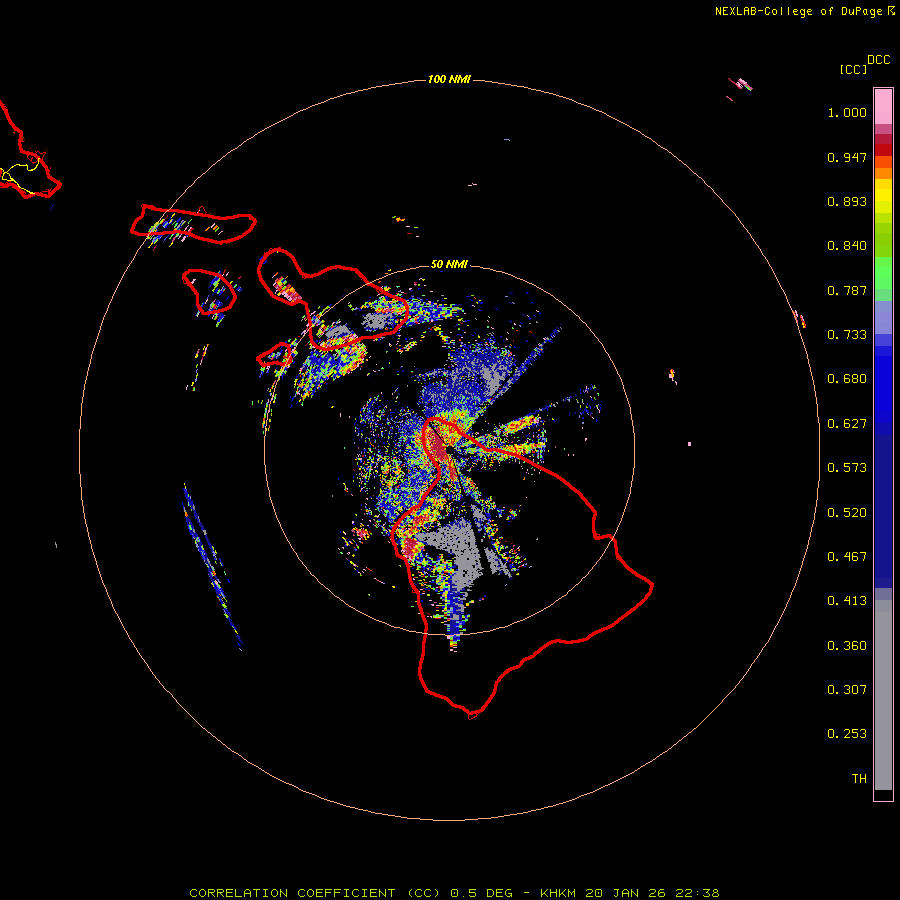This screenshot has height=900, width=900.
Task: Click the 50 NMI range ring label
Action: (x=449, y=264)
